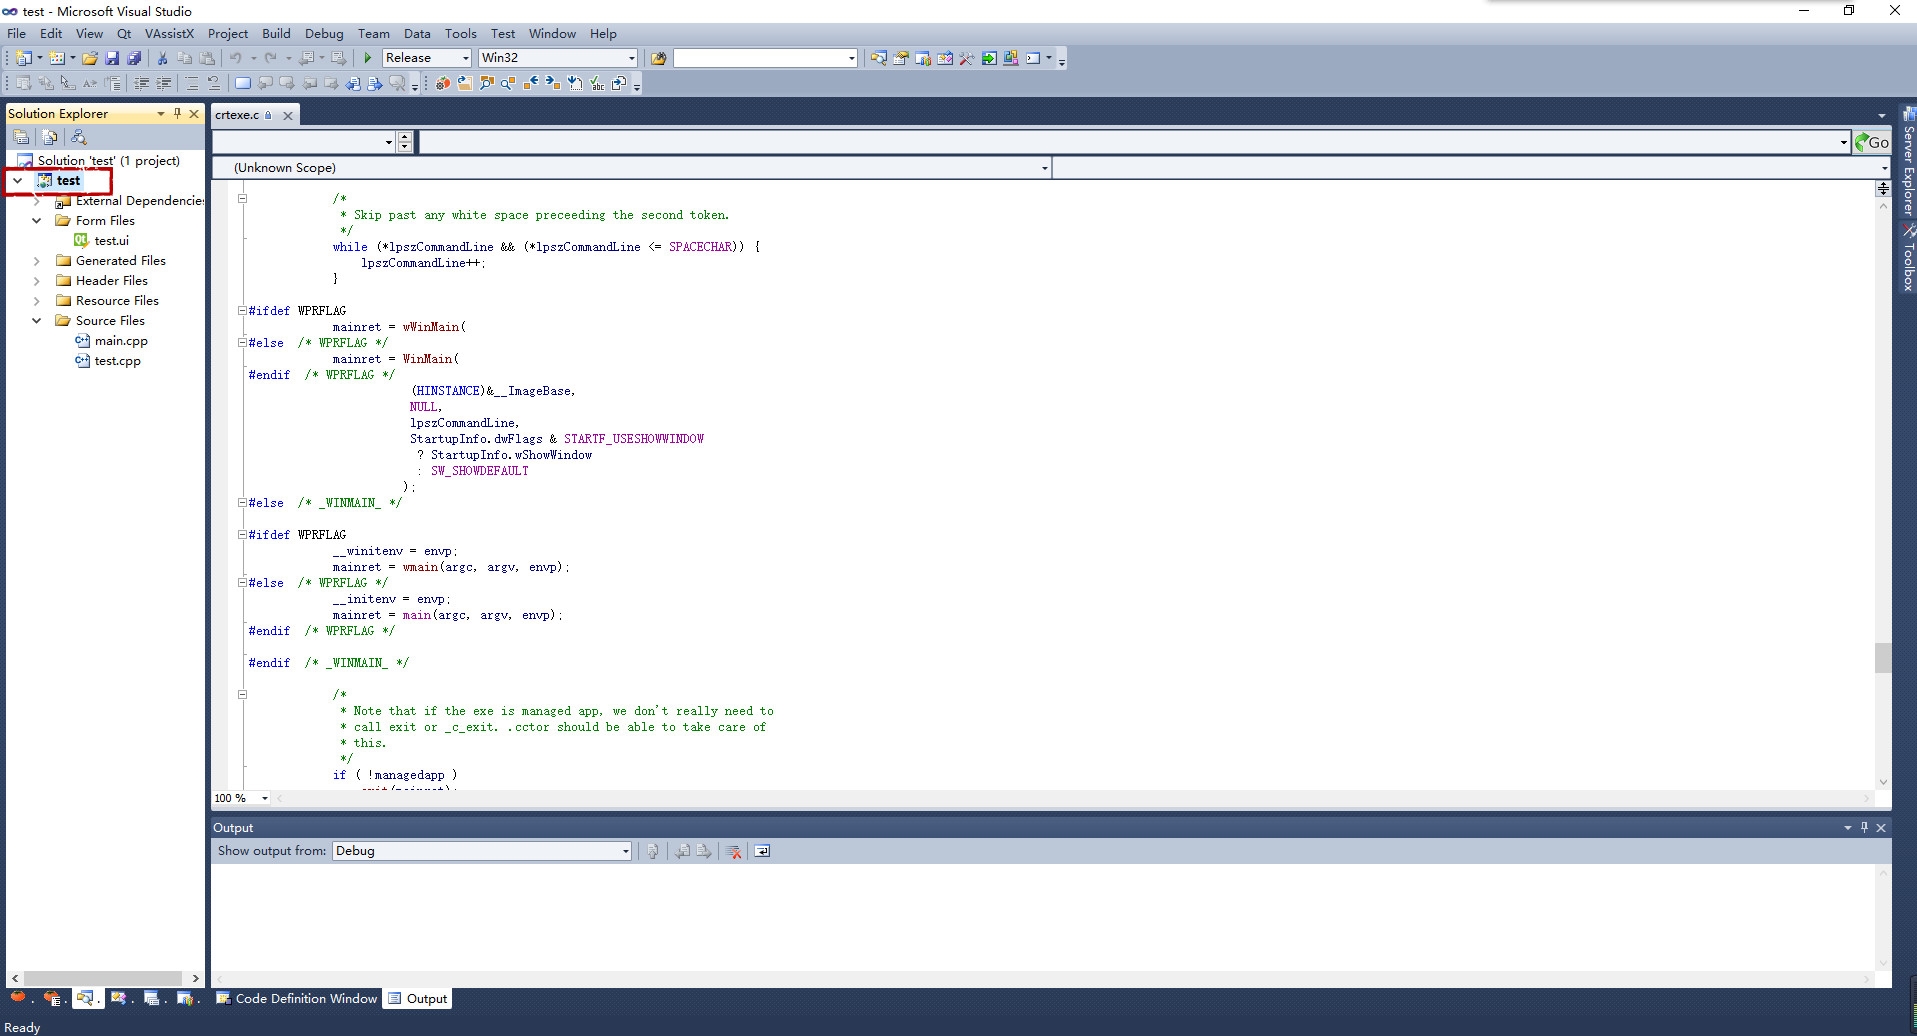1917x1036 pixels.
Task: Click the Save icon in the toolbar
Action: tap(112, 58)
